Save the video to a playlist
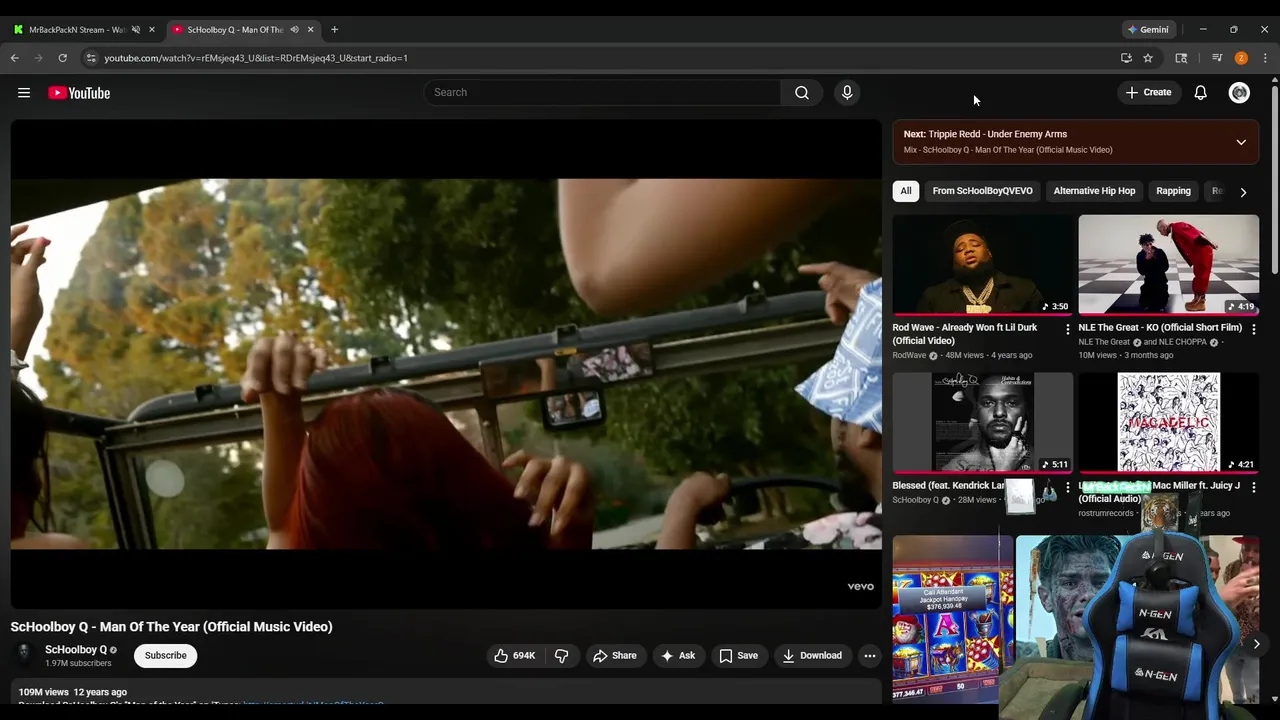 [738, 656]
